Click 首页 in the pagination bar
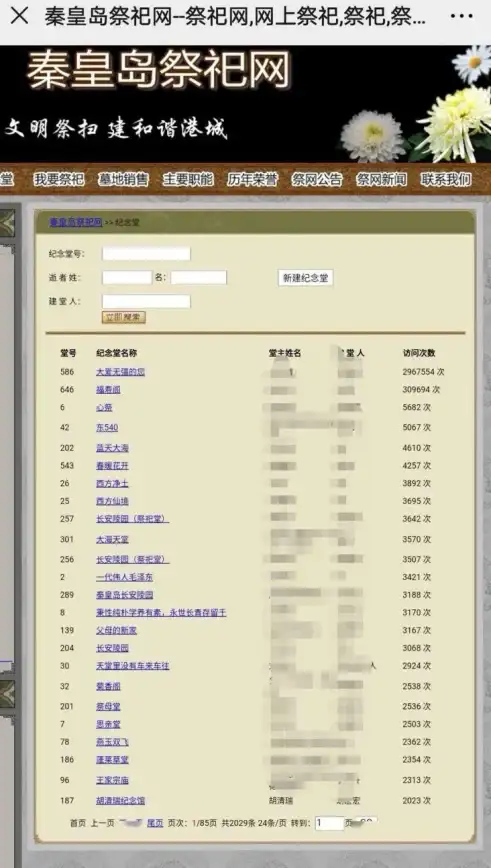Image resolution: width=491 pixels, height=868 pixels. click(x=78, y=823)
